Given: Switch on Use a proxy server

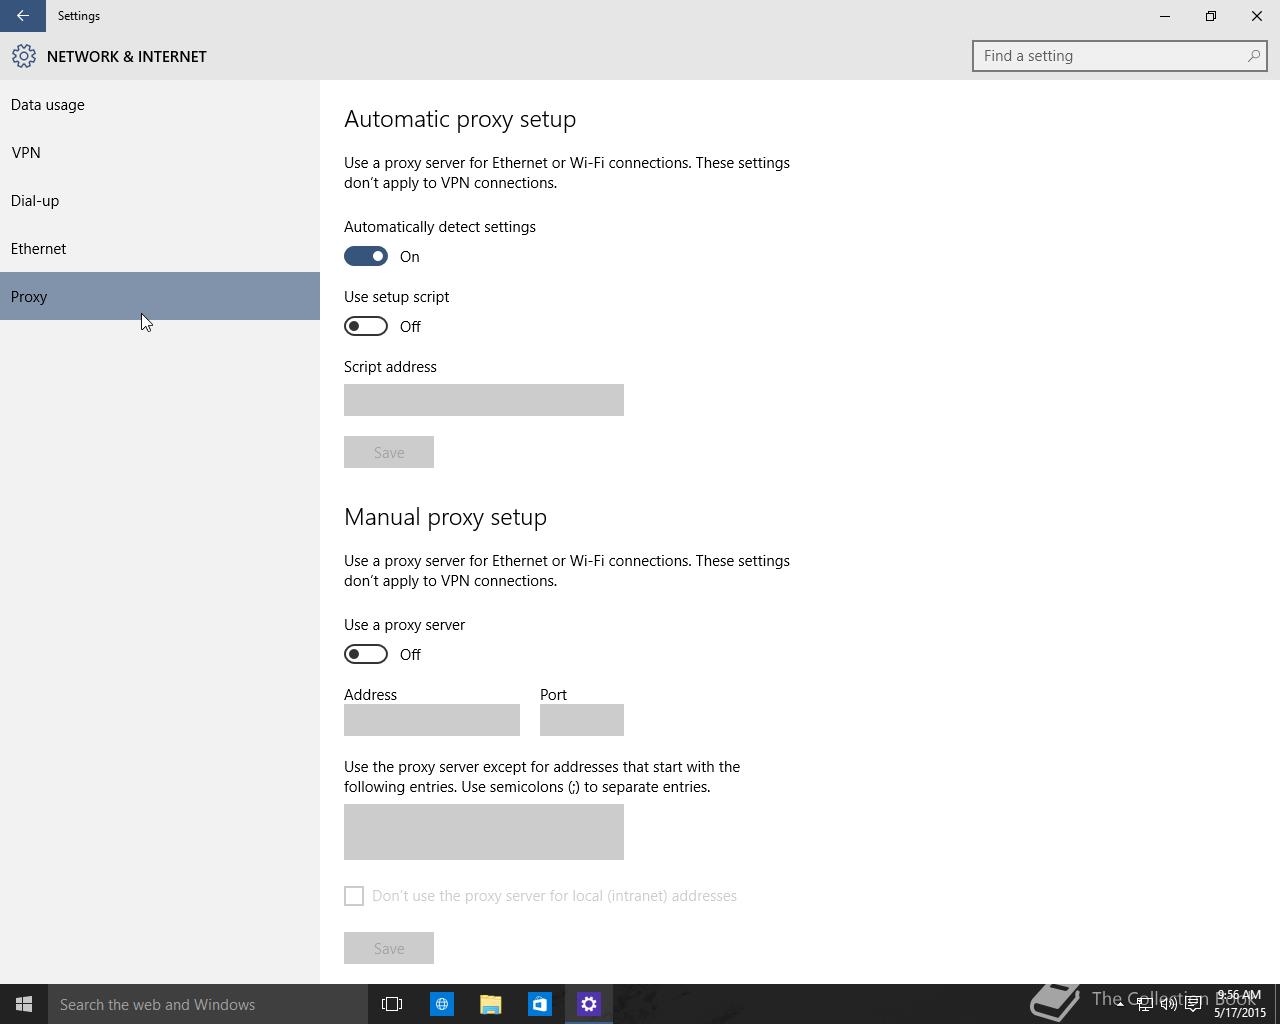Looking at the screenshot, I should coord(366,654).
